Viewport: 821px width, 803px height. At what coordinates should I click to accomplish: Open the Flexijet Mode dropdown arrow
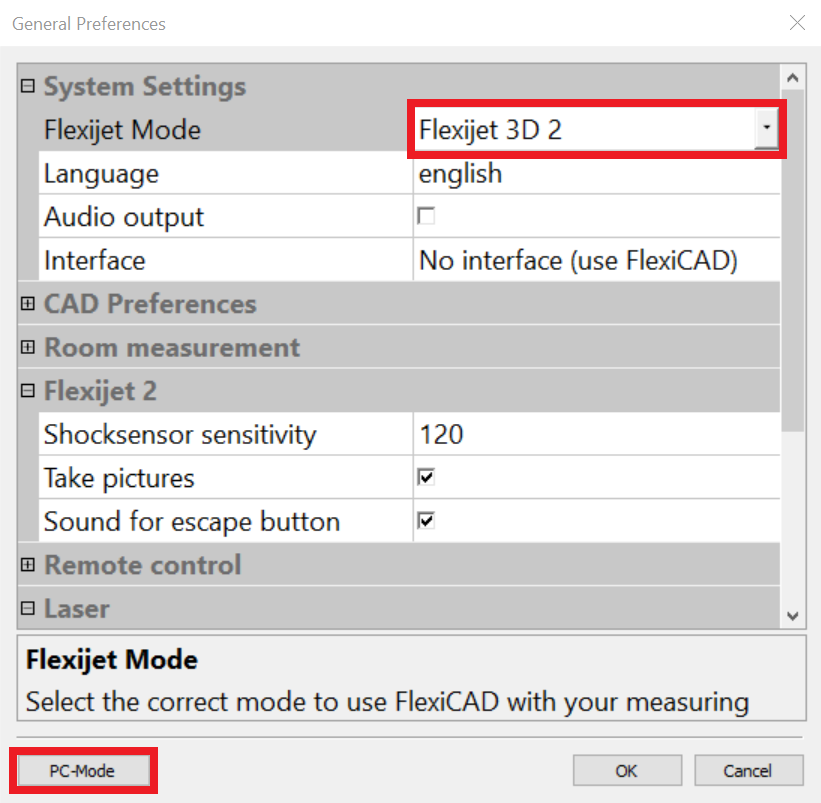pyautogui.click(x=766, y=130)
